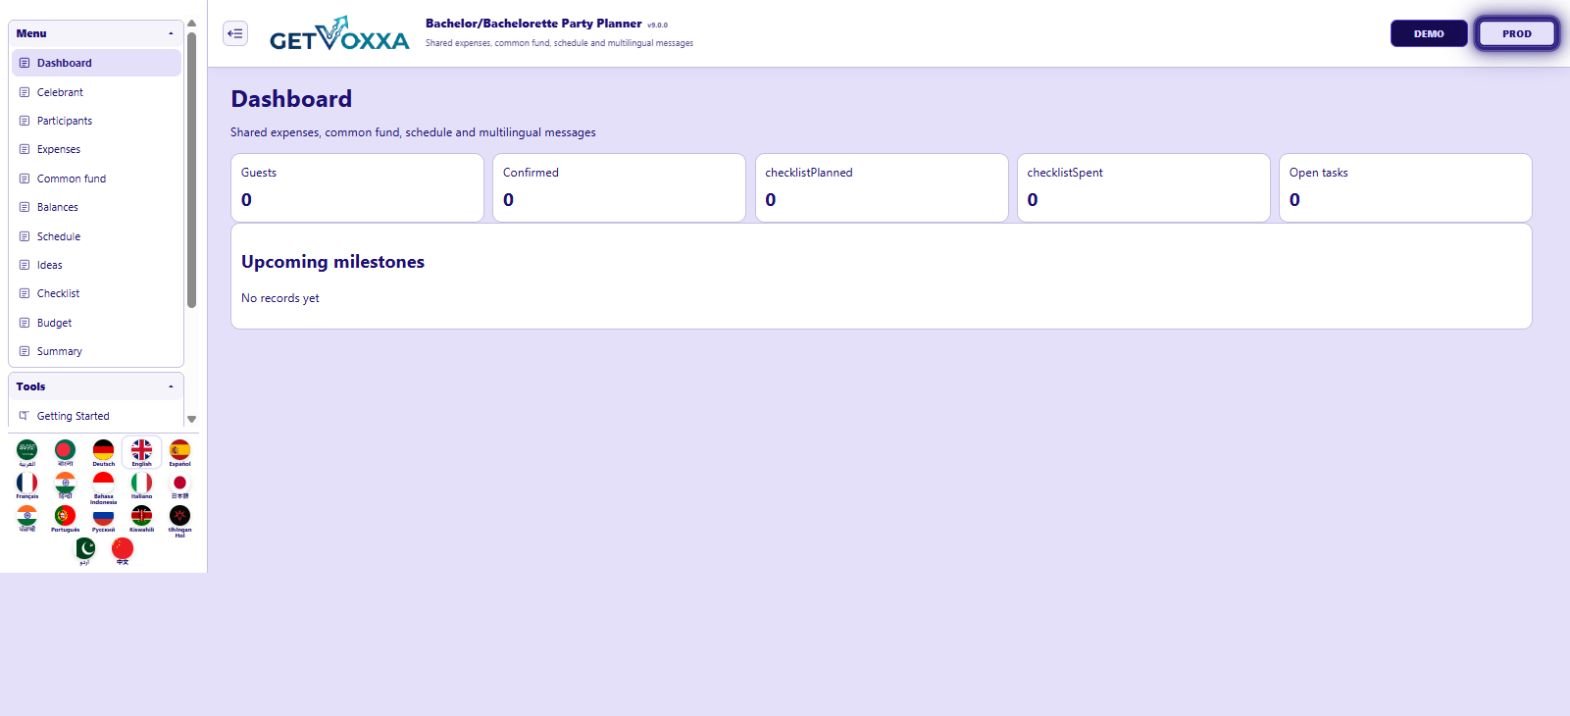1570x716 pixels.
Task: Click the checklistPlanned stat card
Action: coord(881,187)
